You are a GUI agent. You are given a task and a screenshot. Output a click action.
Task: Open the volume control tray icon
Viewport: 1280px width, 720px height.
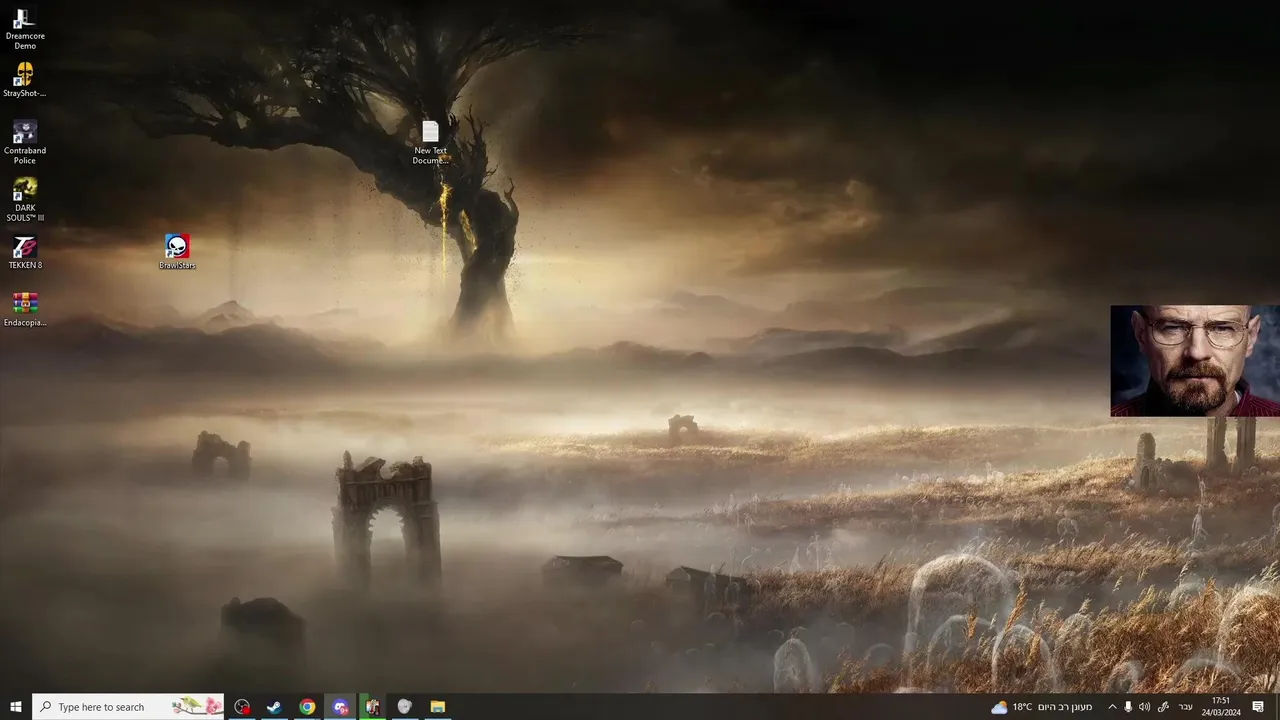click(1144, 707)
